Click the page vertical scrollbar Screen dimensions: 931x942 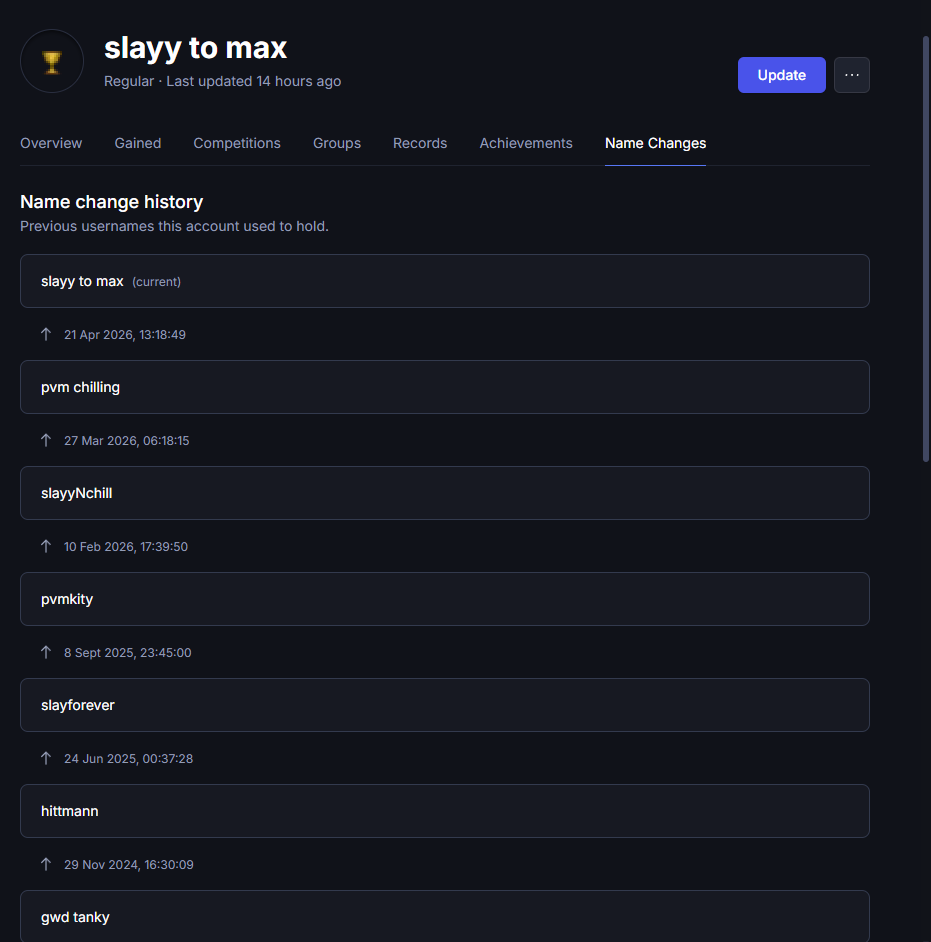point(925,250)
